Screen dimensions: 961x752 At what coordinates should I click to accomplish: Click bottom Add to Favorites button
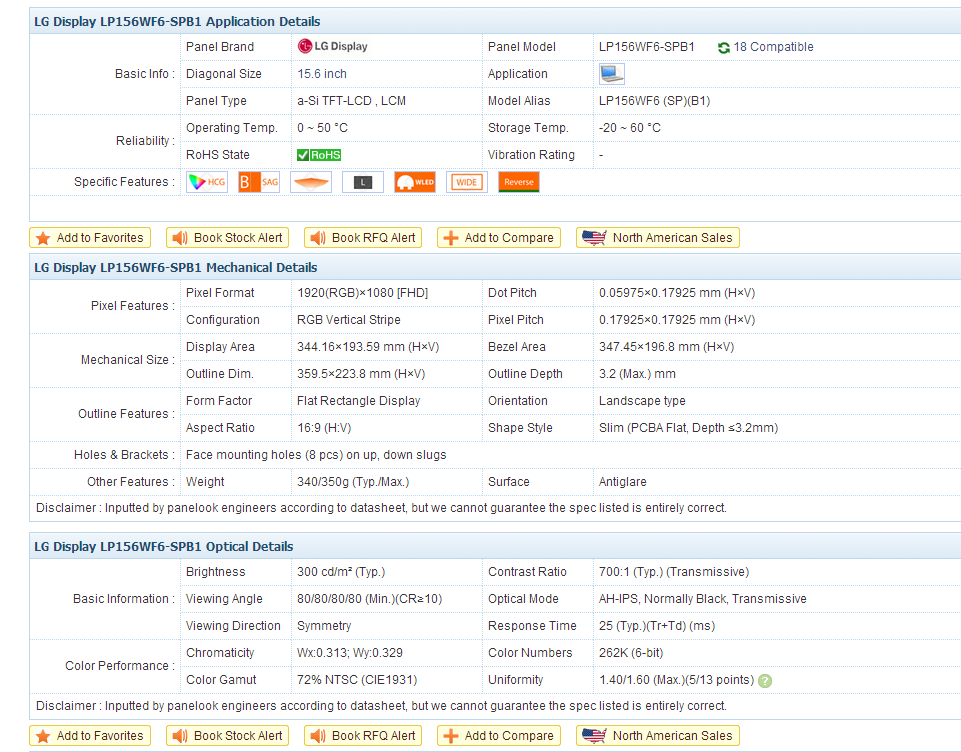point(89,735)
